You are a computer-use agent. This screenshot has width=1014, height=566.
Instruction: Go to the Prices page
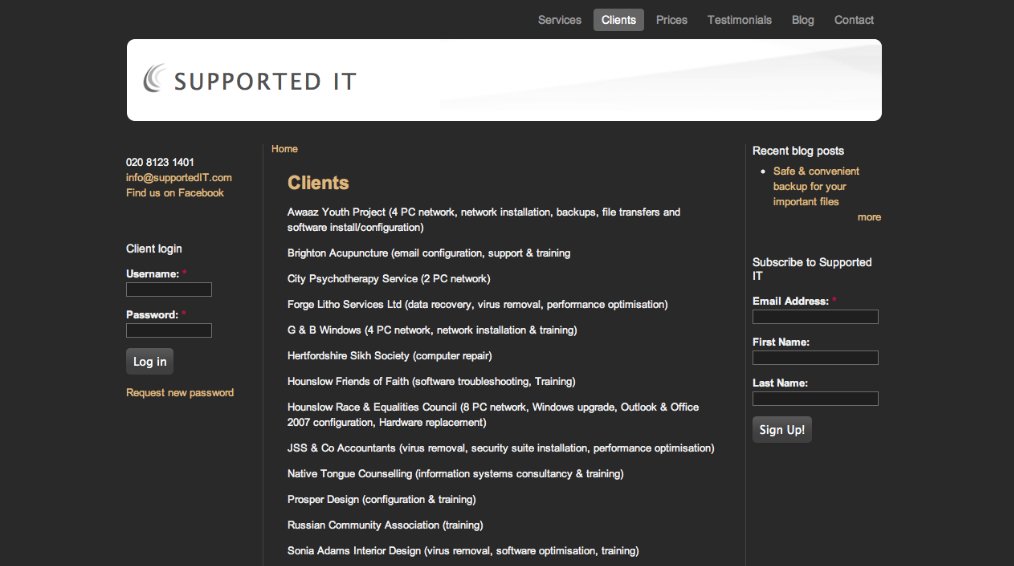click(671, 20)
